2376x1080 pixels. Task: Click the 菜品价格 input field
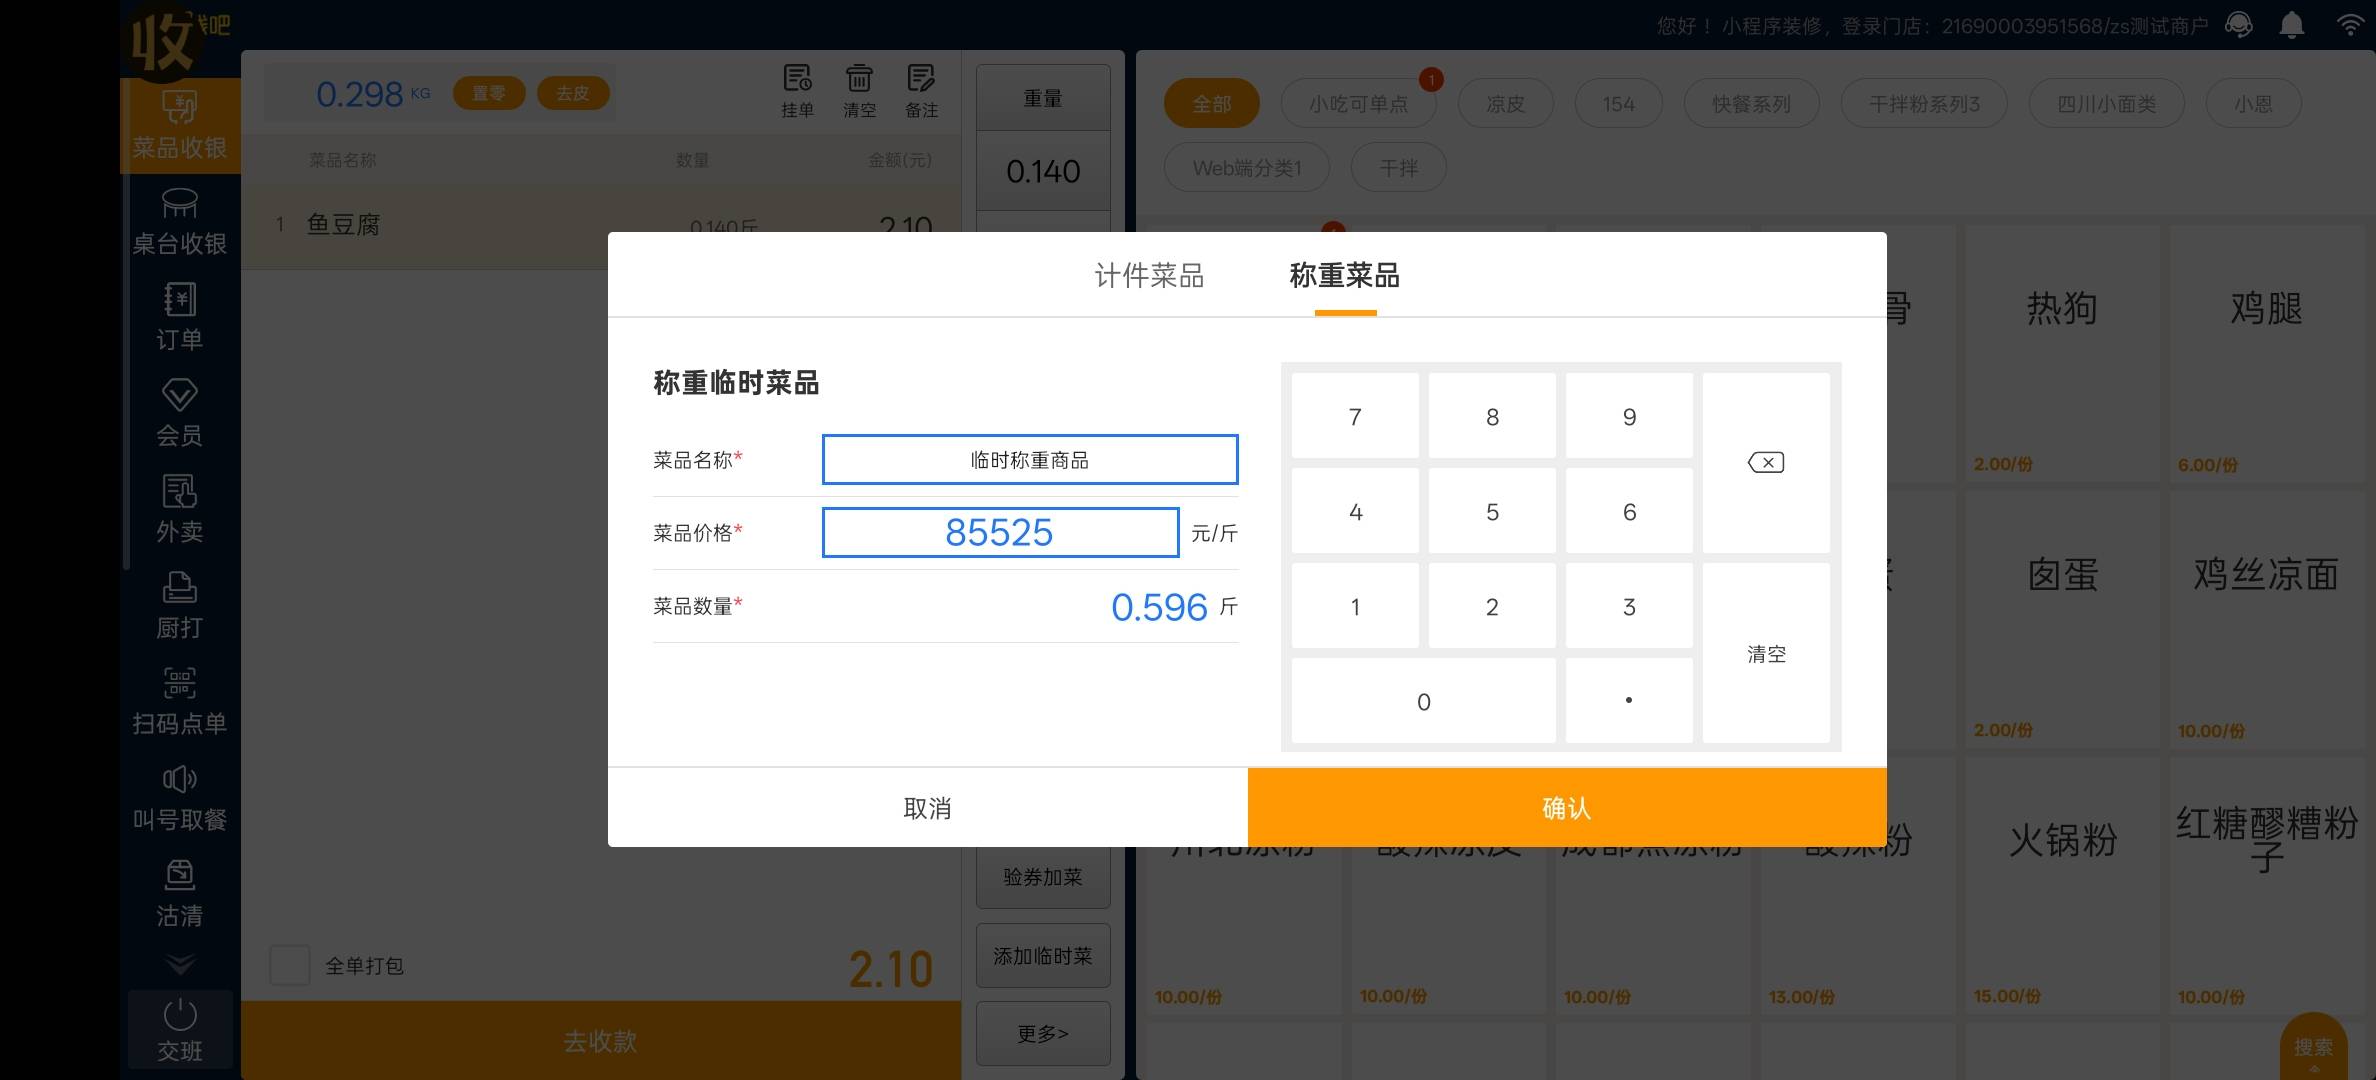point(1000,532)
